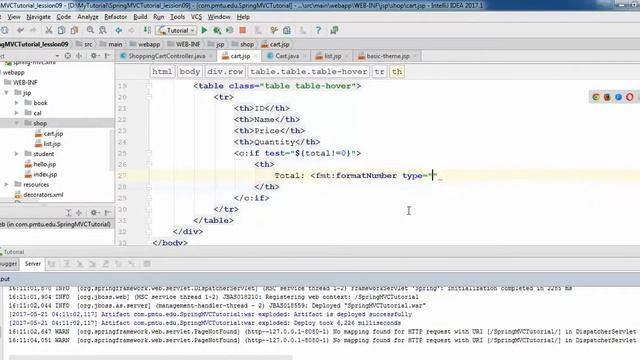
Task: Click Quantity header text on line 24
Action: point(275,142)
